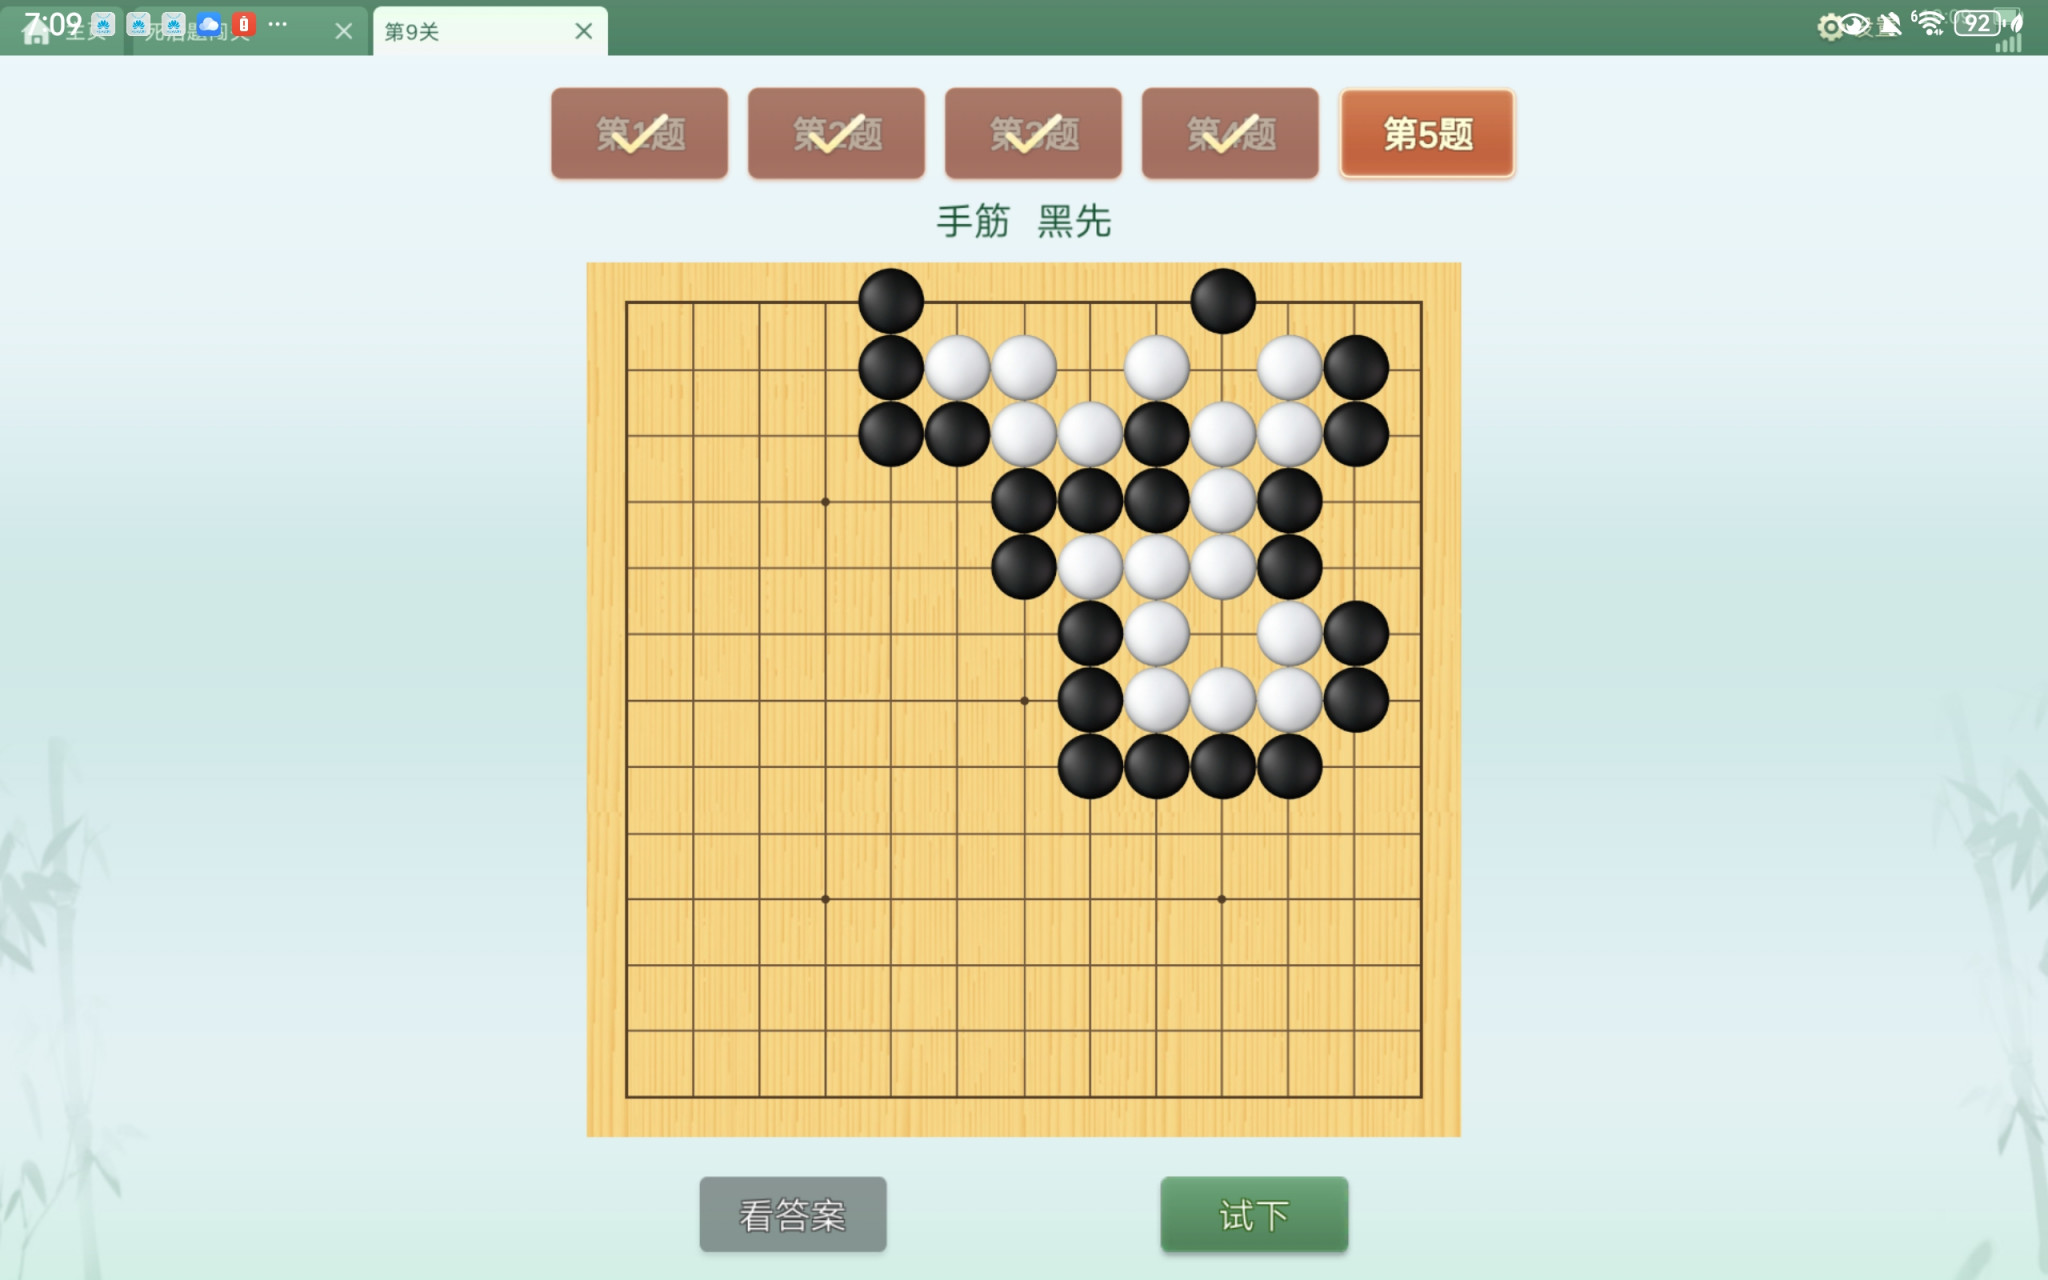Image resolution: width=2048 pixels, height=1280 pixels.
Task: Click the muted bell notification icon
Action: coord(1889,25)
